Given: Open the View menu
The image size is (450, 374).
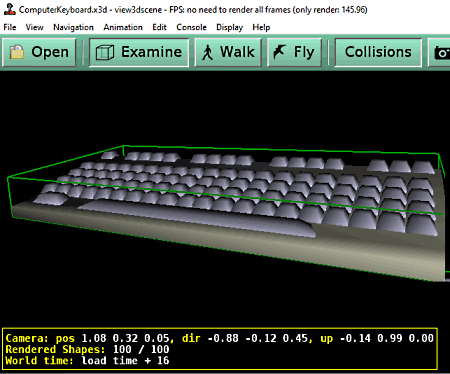Looking at the screenshot, I should click(35, 27).
